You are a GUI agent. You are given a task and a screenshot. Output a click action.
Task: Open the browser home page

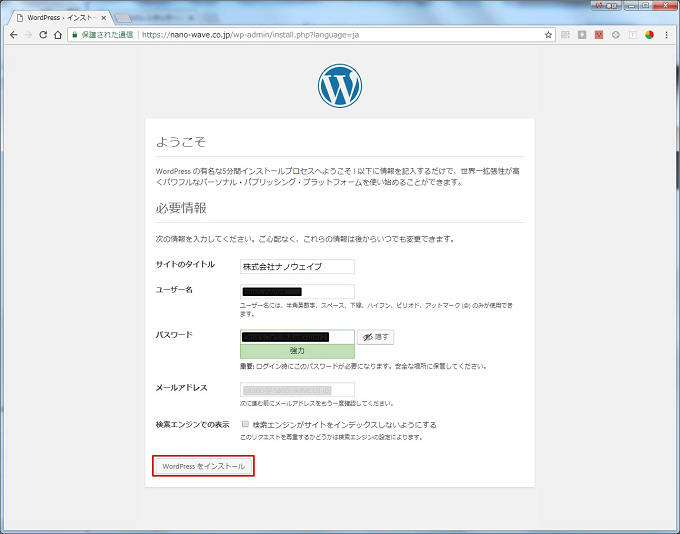pos(58,35)
